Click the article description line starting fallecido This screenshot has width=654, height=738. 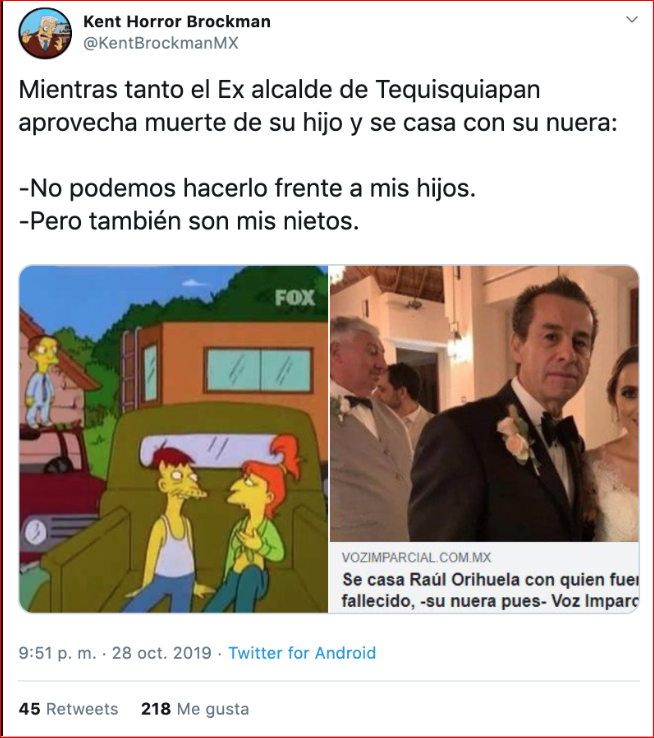click(490, 601)
